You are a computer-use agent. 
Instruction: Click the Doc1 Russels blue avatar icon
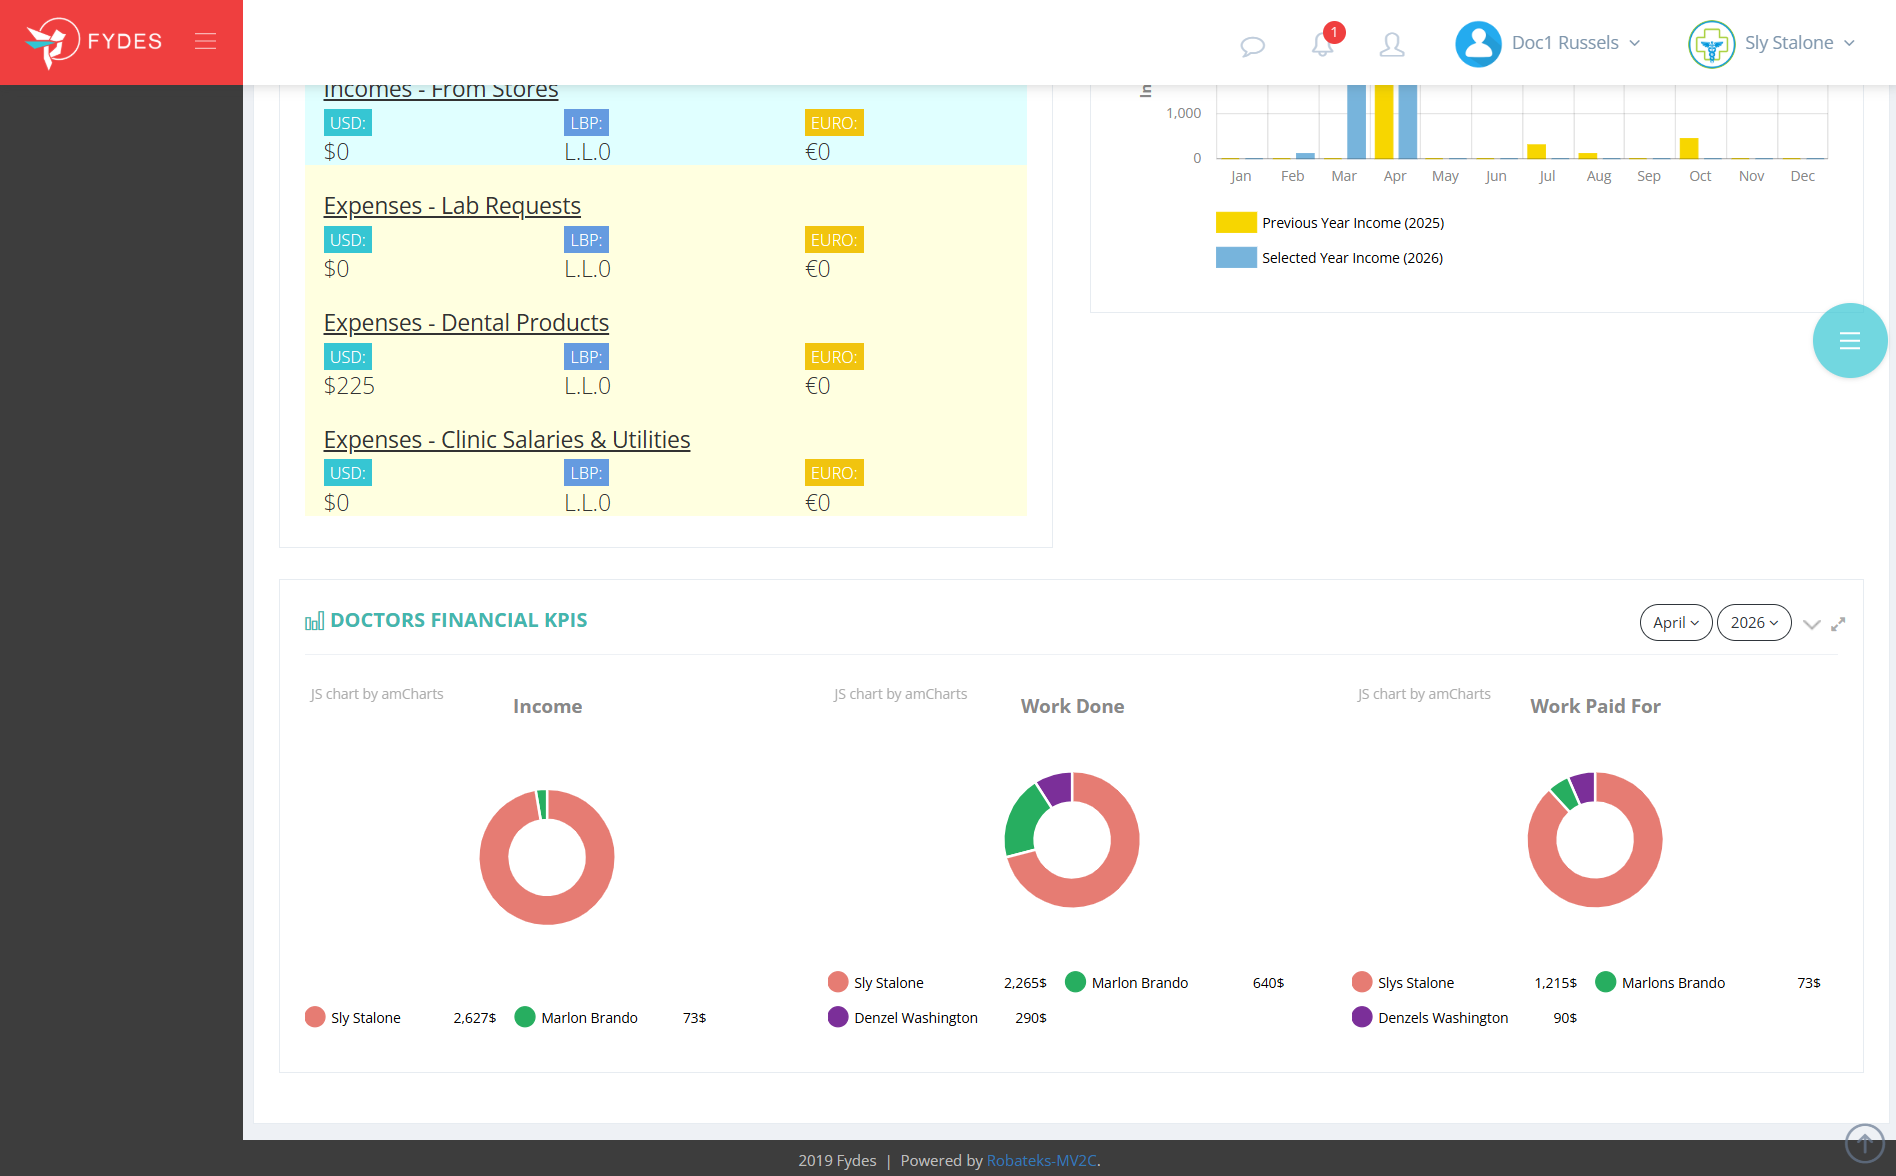[1478, 43]
